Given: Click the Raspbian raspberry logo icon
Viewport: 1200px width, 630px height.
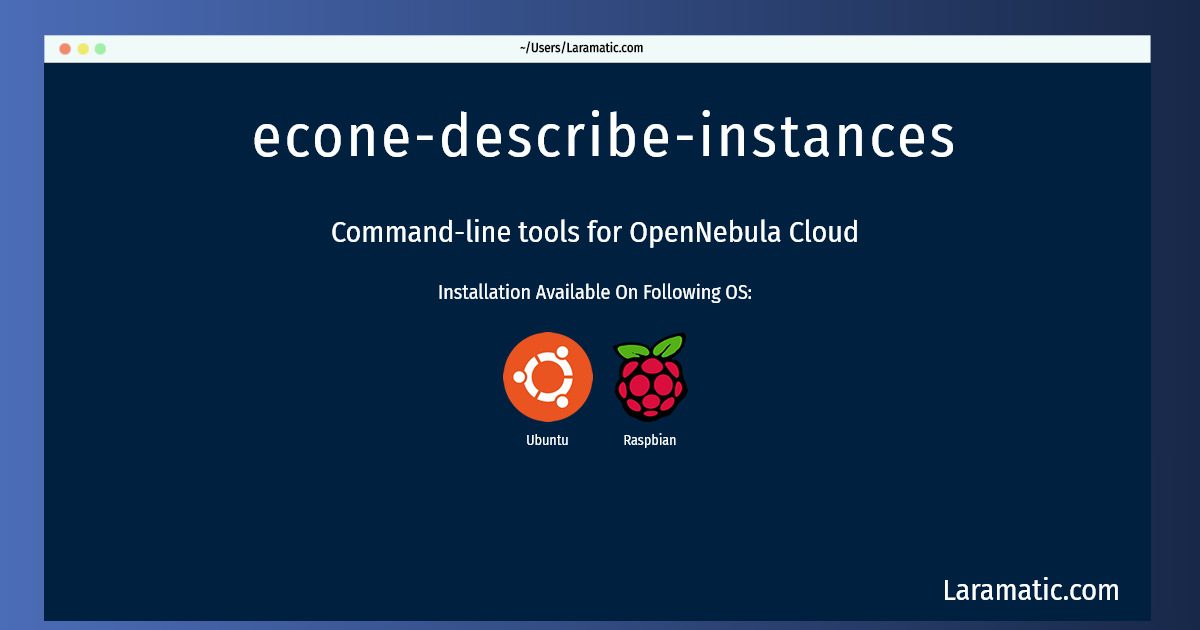Looking at the screenshot, I should tap(650, 377).
